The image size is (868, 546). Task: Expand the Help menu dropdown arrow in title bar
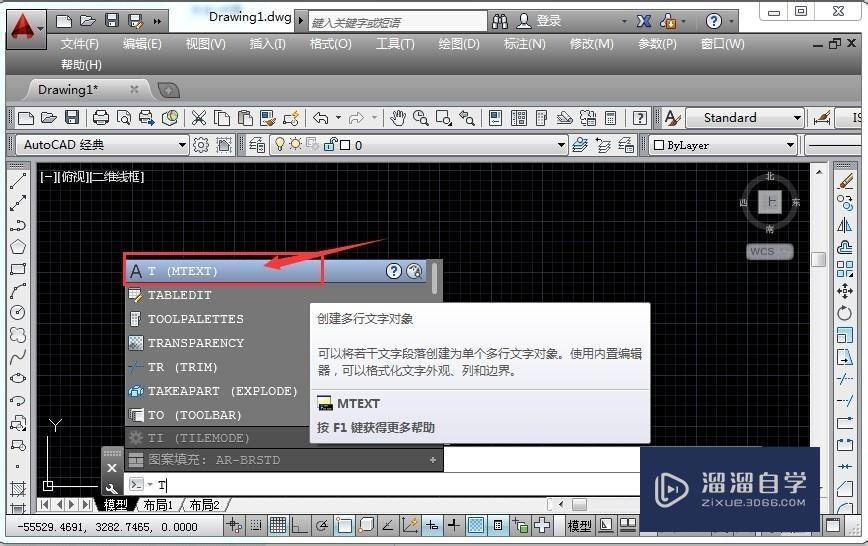pos(731,21)
